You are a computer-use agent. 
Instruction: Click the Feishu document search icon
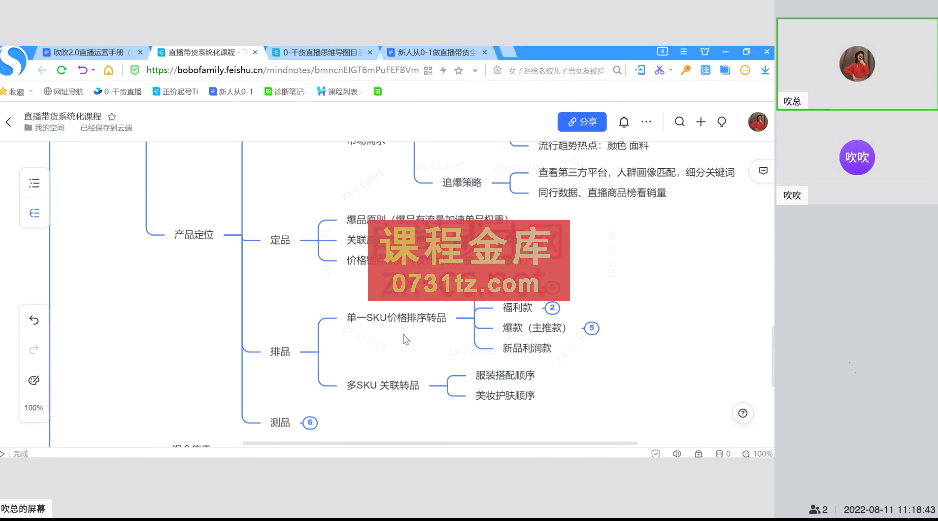coord(680,122)
